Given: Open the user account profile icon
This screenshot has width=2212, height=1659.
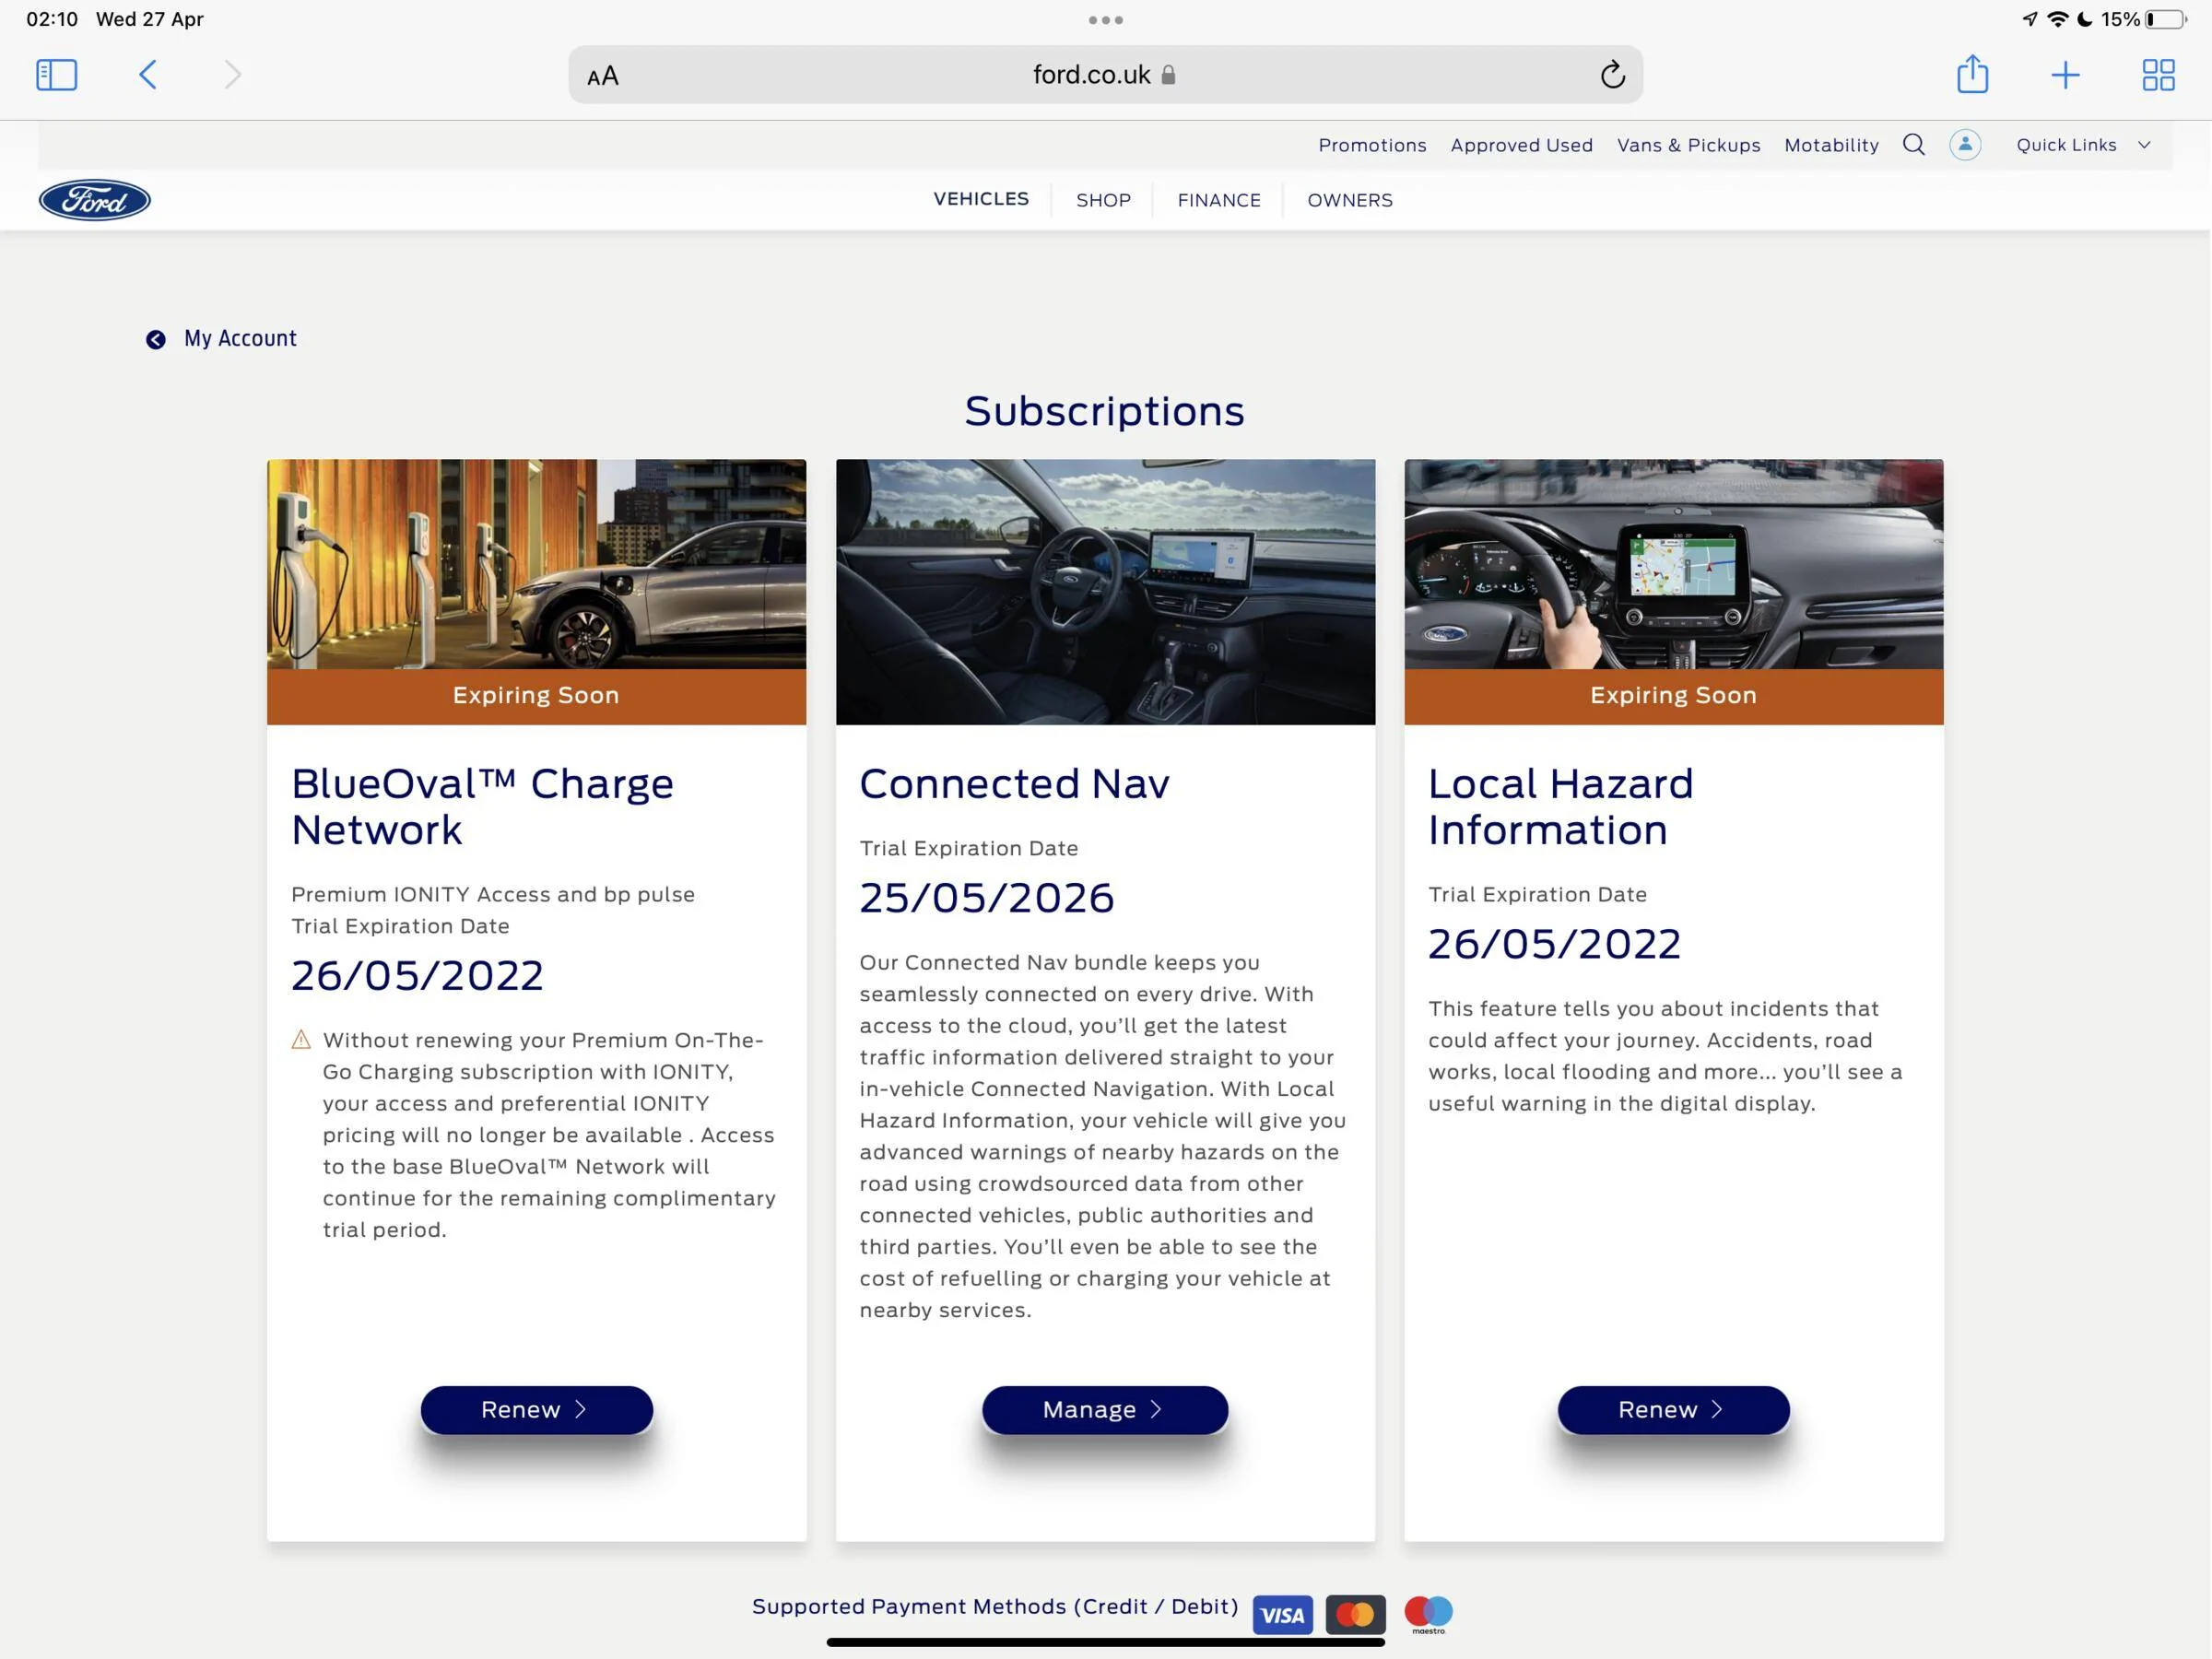Looking at the screenshot, I should tap(1965, 145).
